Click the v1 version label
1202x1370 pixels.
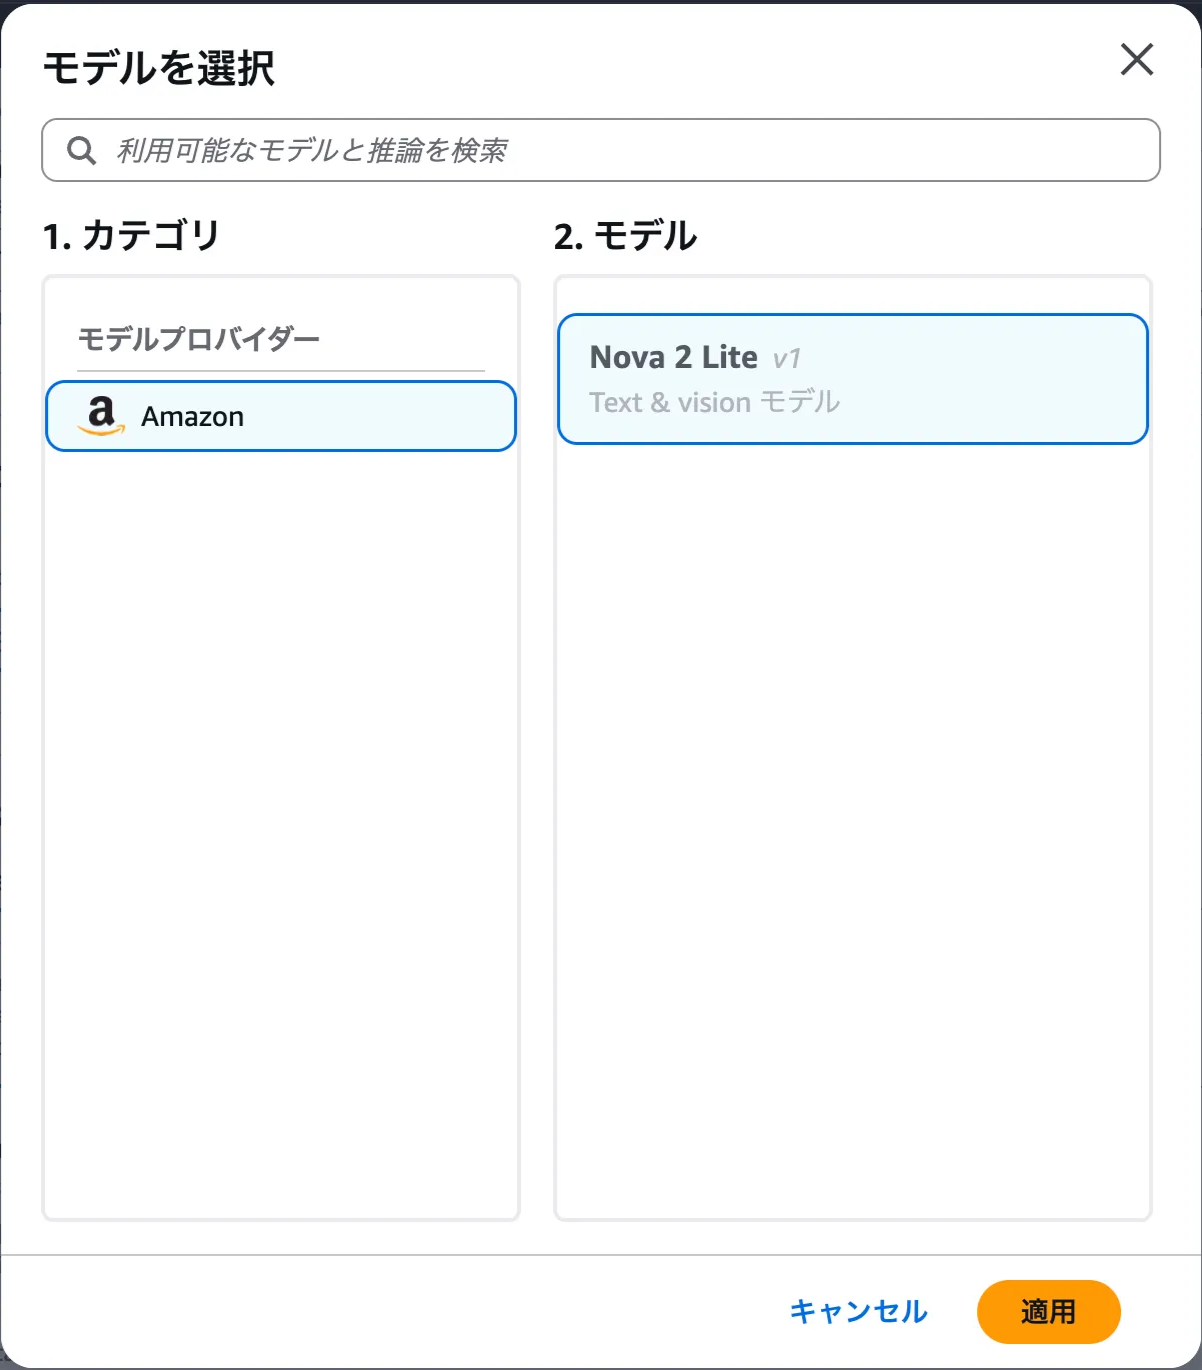(787, 358)
